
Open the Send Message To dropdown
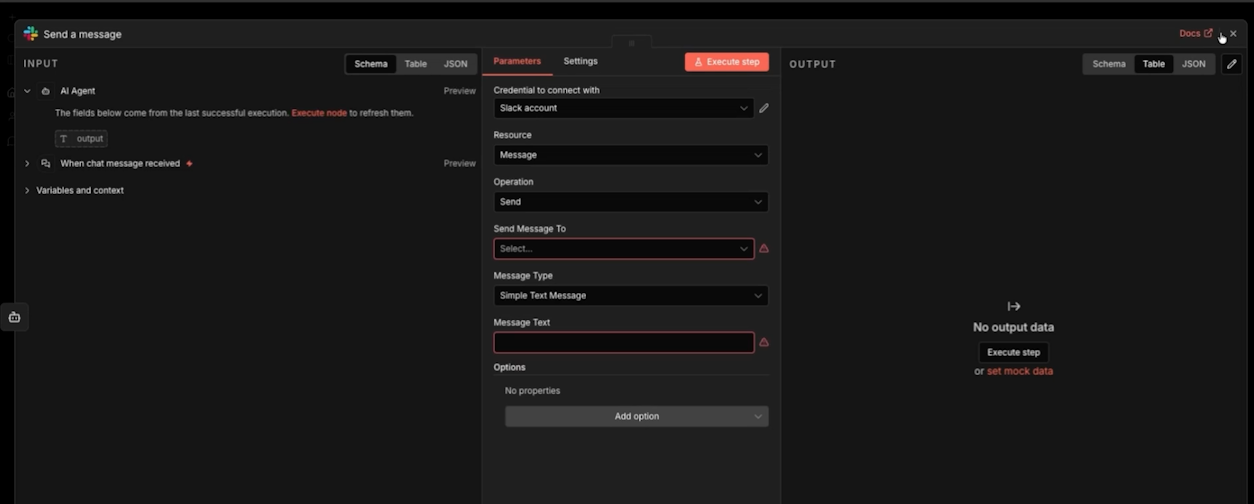tap(623, 249)
